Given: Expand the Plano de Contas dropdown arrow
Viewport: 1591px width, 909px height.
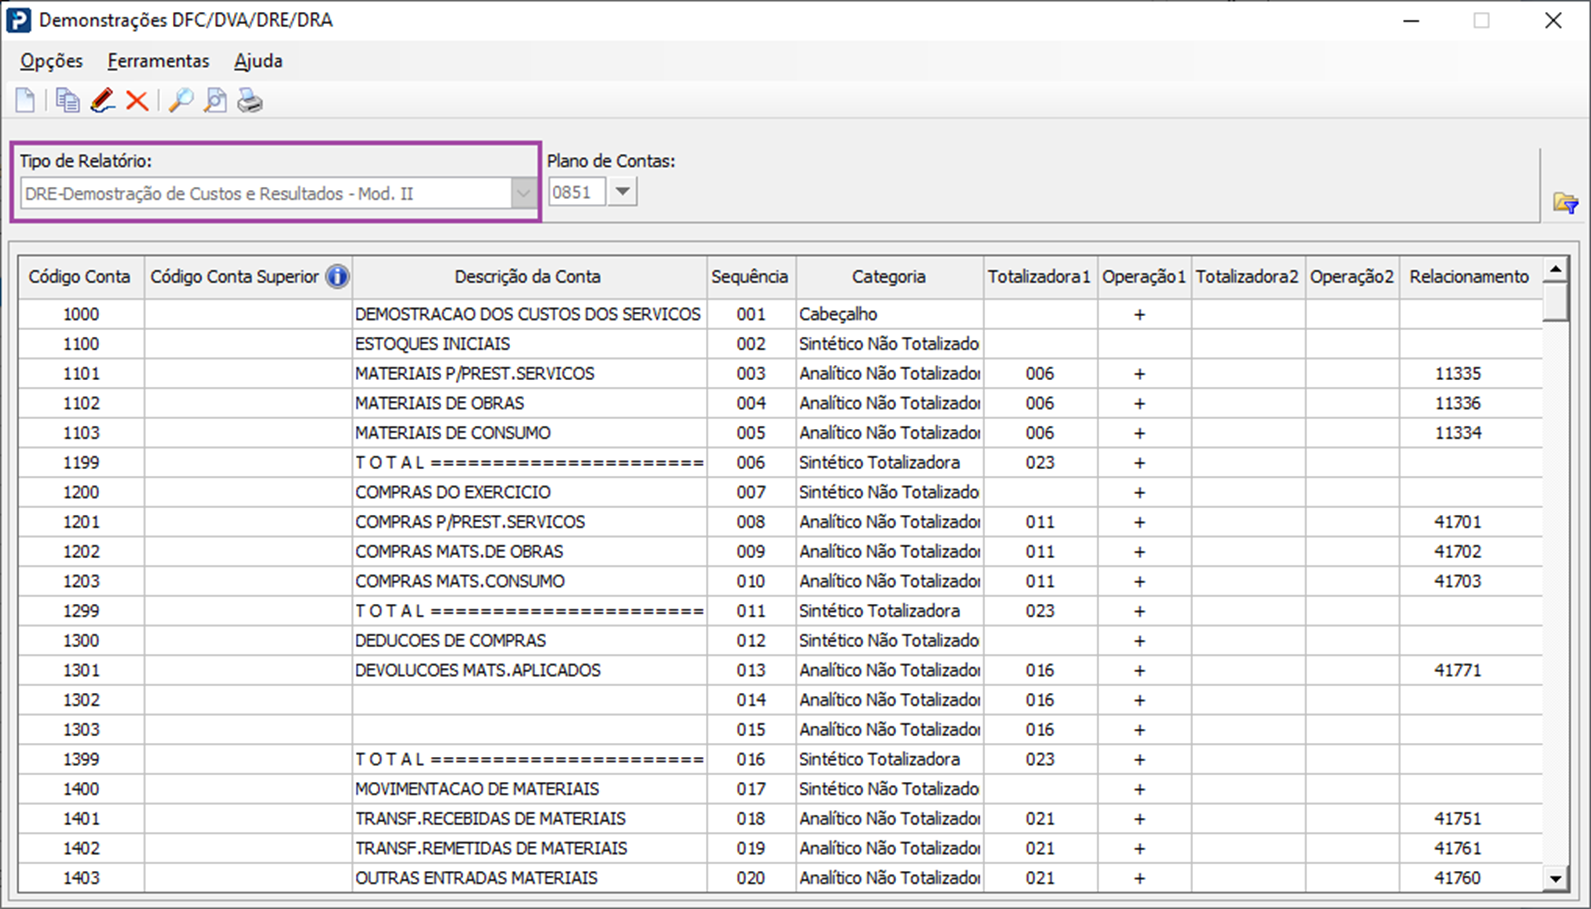Looking at the screenshot, I should pos(622,192).
